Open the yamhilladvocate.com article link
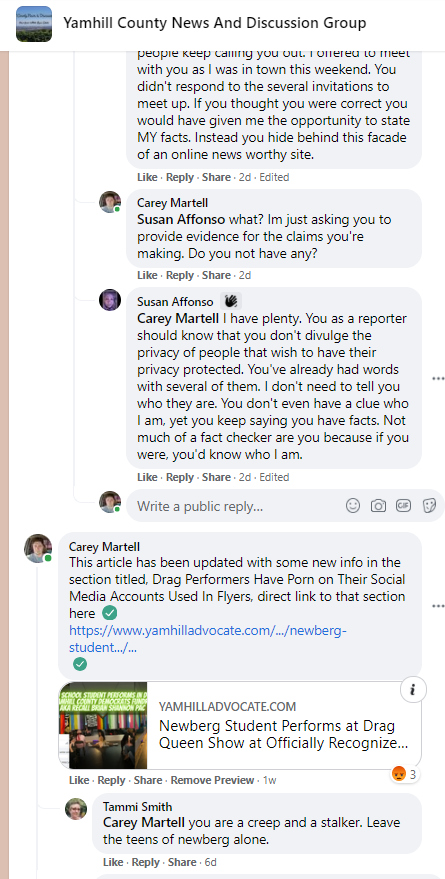Viewport: 445px width, 879px height. click(x=208, y=639)
